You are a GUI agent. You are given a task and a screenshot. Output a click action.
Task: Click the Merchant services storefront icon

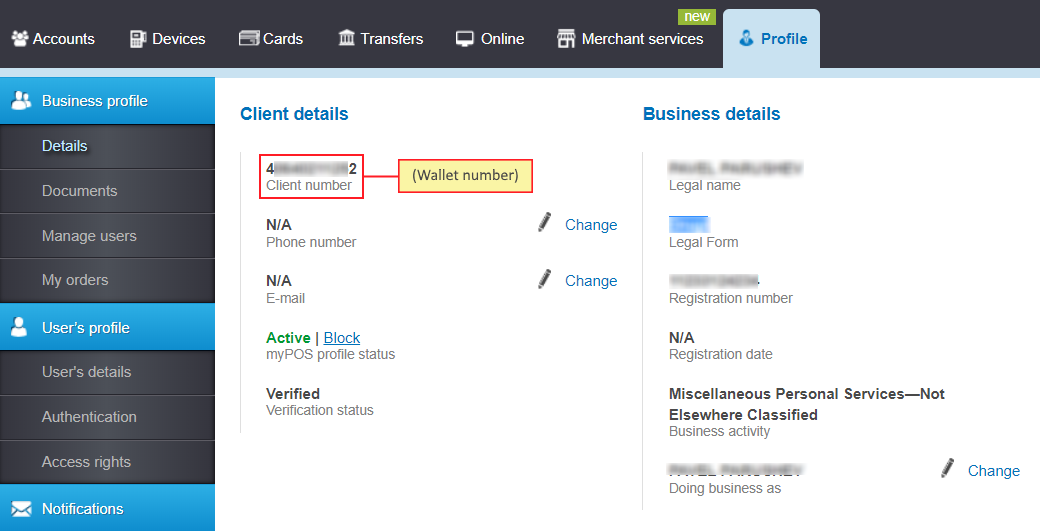[x=566, y=38]
